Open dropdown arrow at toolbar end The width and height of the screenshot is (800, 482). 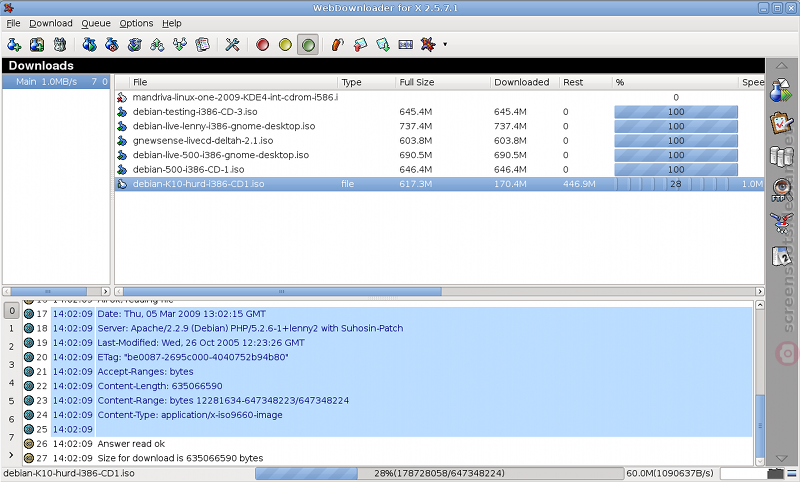tap(445, 45)
